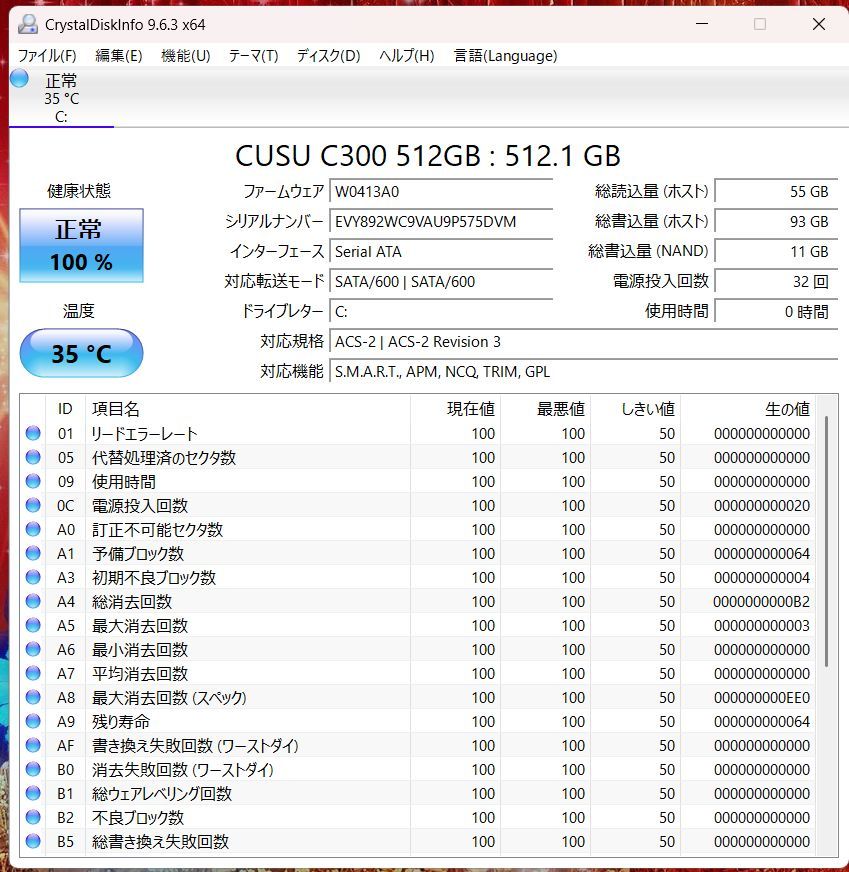Open the テーマ(T) menu
The width and height of the screenshot is (849, 872).
(254, 56)
